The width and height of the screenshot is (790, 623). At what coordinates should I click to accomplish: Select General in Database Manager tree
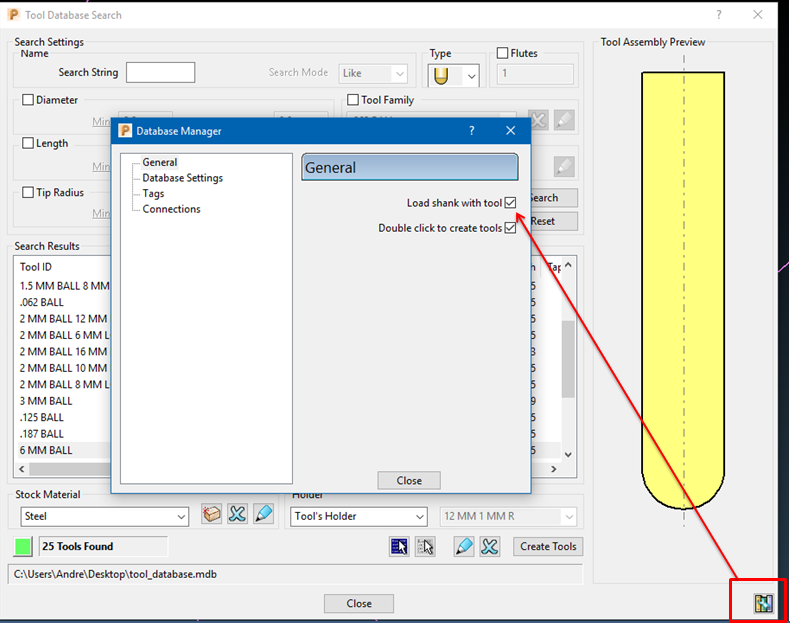tap(160, 162)
